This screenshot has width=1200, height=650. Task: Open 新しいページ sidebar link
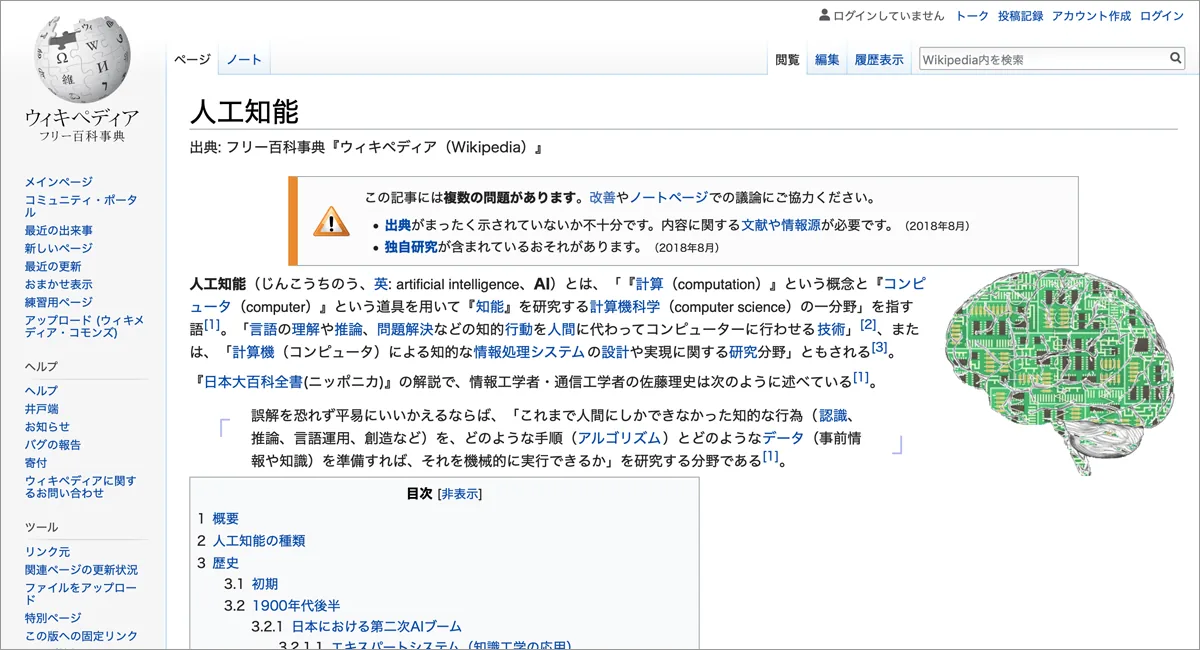pos(59,248)
